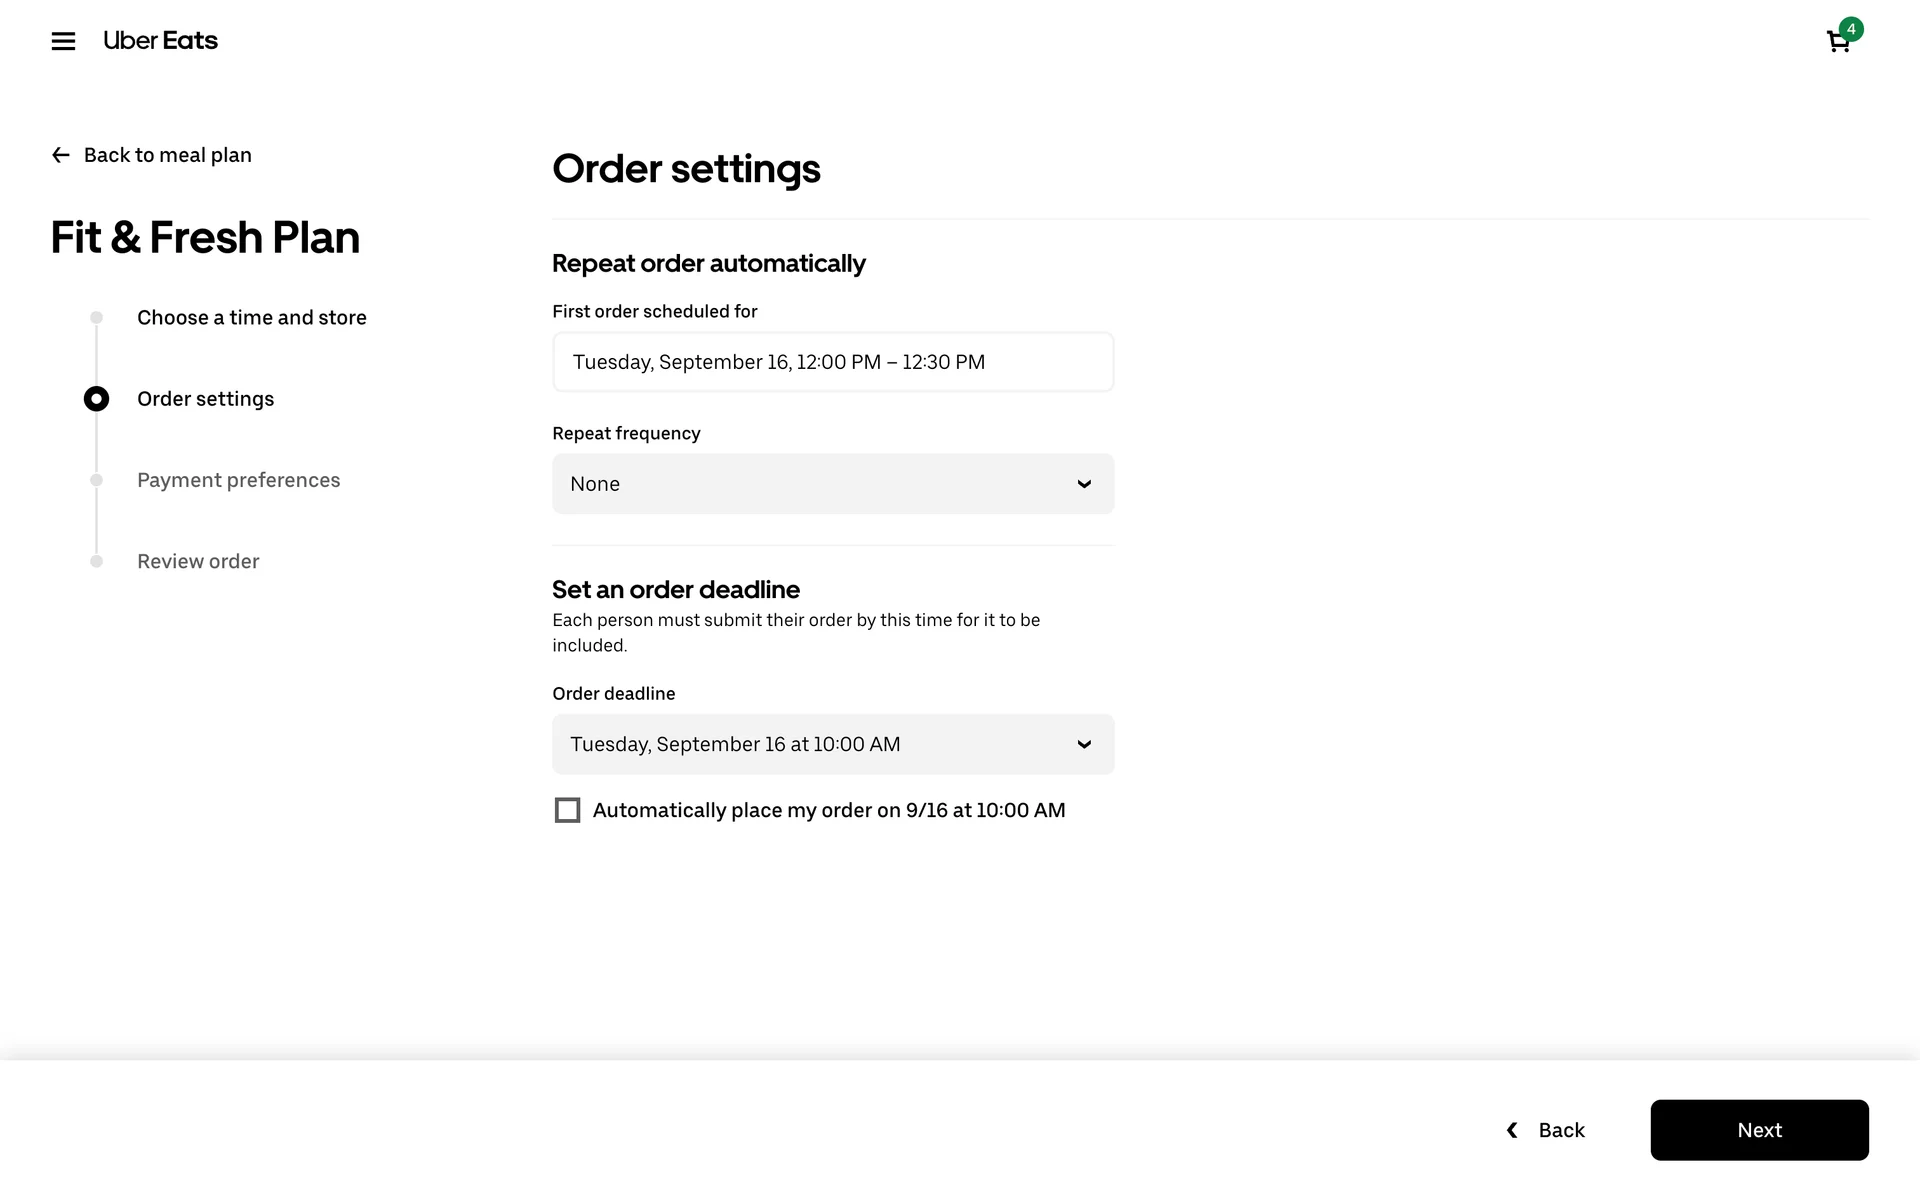The image size is (1920, 1200).
Task: Click the Order settings step label
Action: point(205,399)
